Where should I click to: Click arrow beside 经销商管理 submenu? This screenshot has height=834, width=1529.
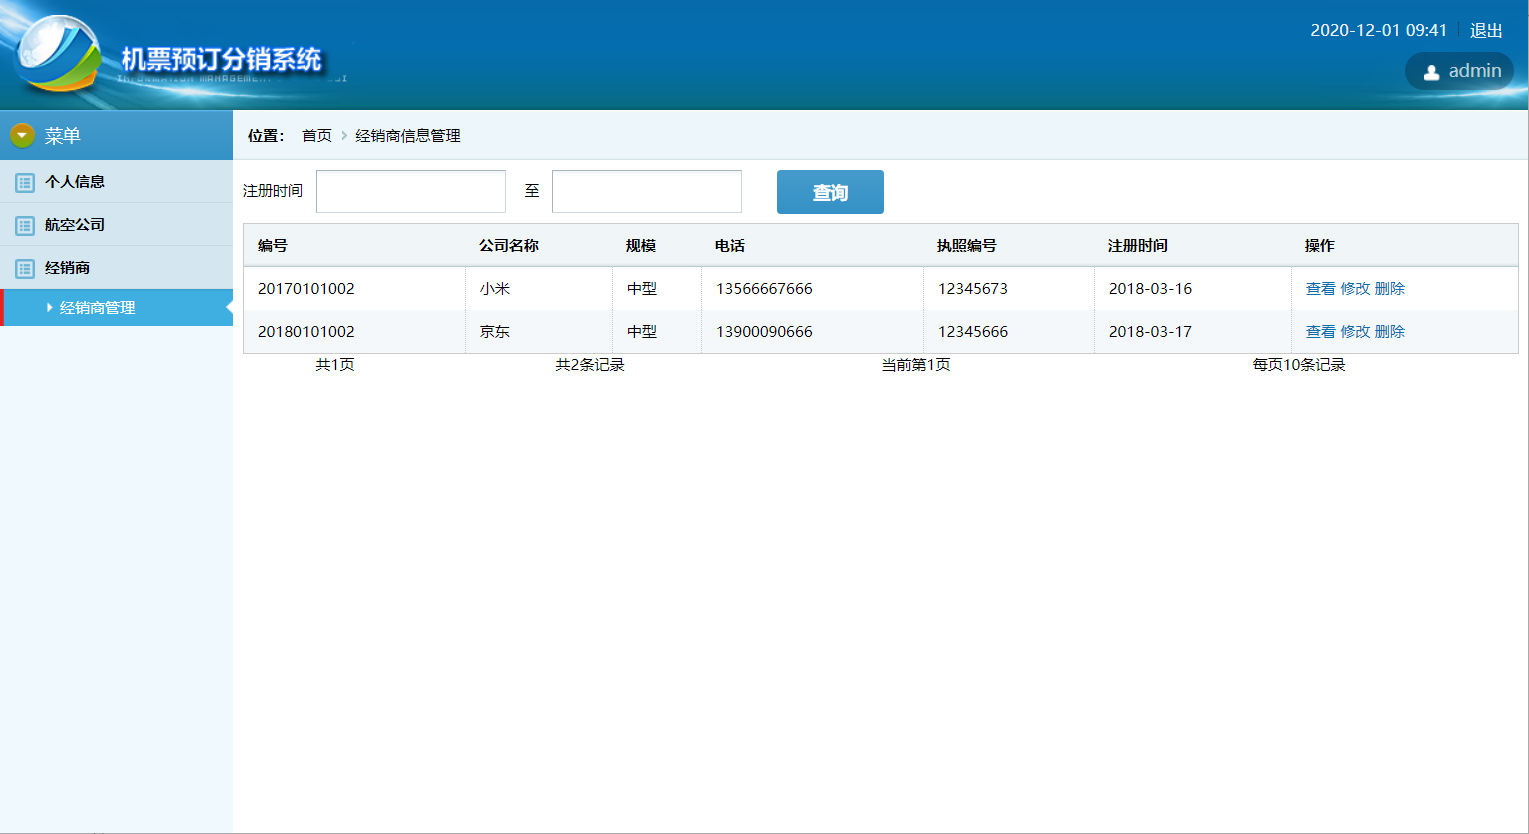tap(50, 308)
